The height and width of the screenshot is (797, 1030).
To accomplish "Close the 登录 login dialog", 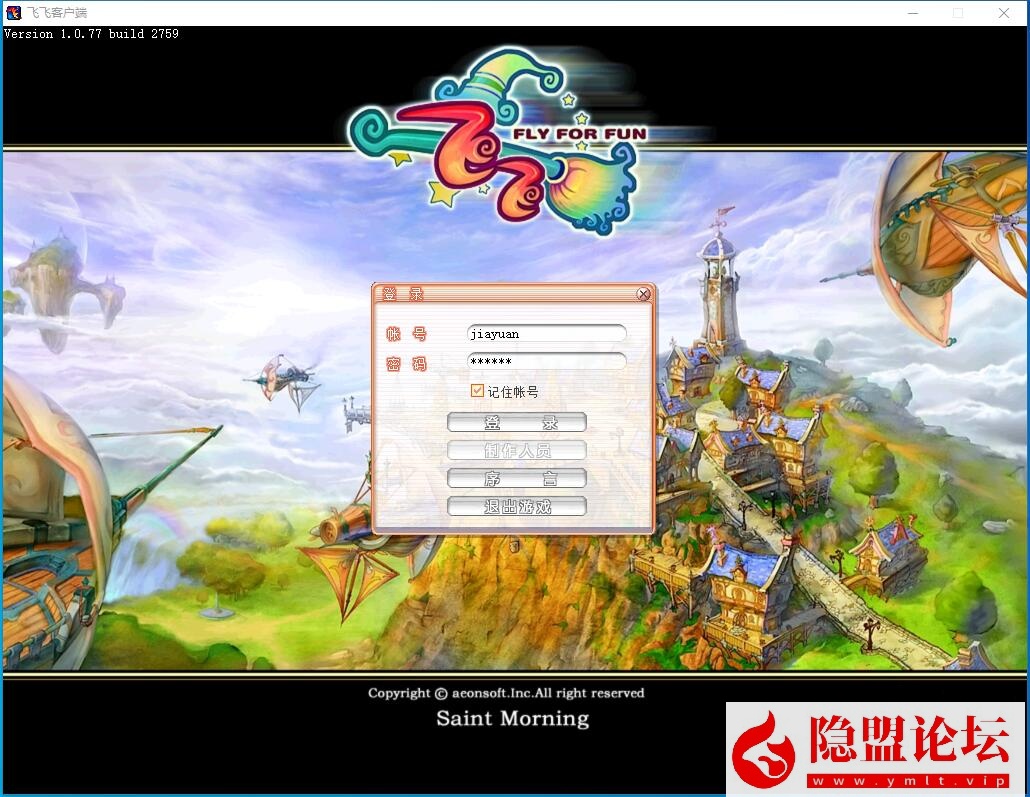I will (643, 294).
